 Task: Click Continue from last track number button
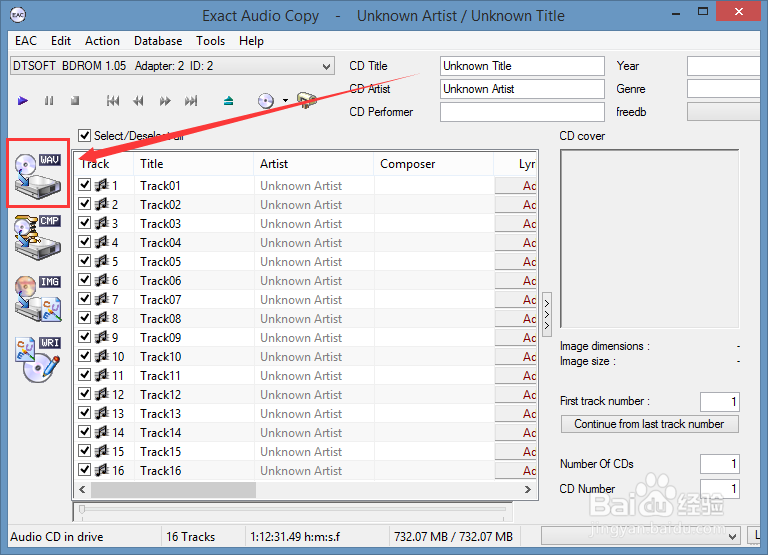point(649,424)
